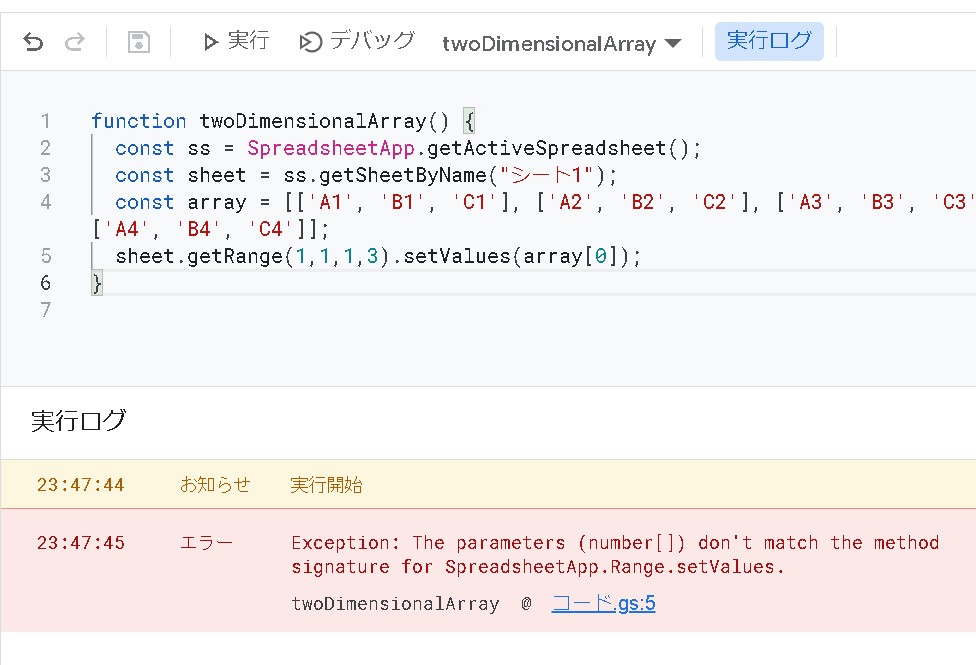
Task: Save the project using the floppy disk icon
Action: 138,42
